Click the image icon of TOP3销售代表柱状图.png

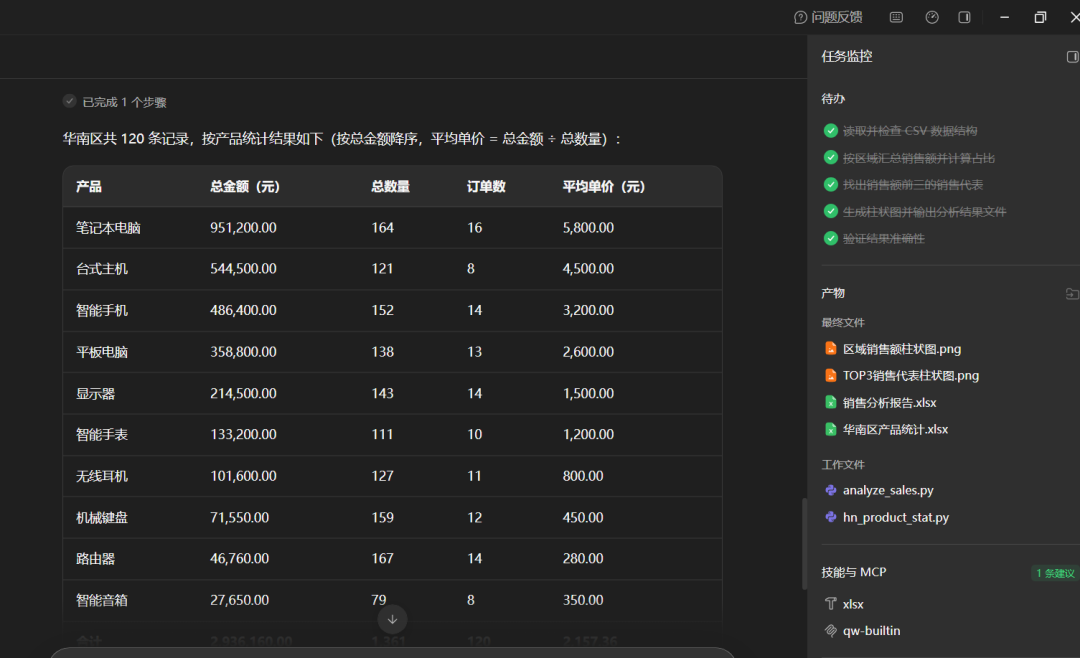coord(831,376)
